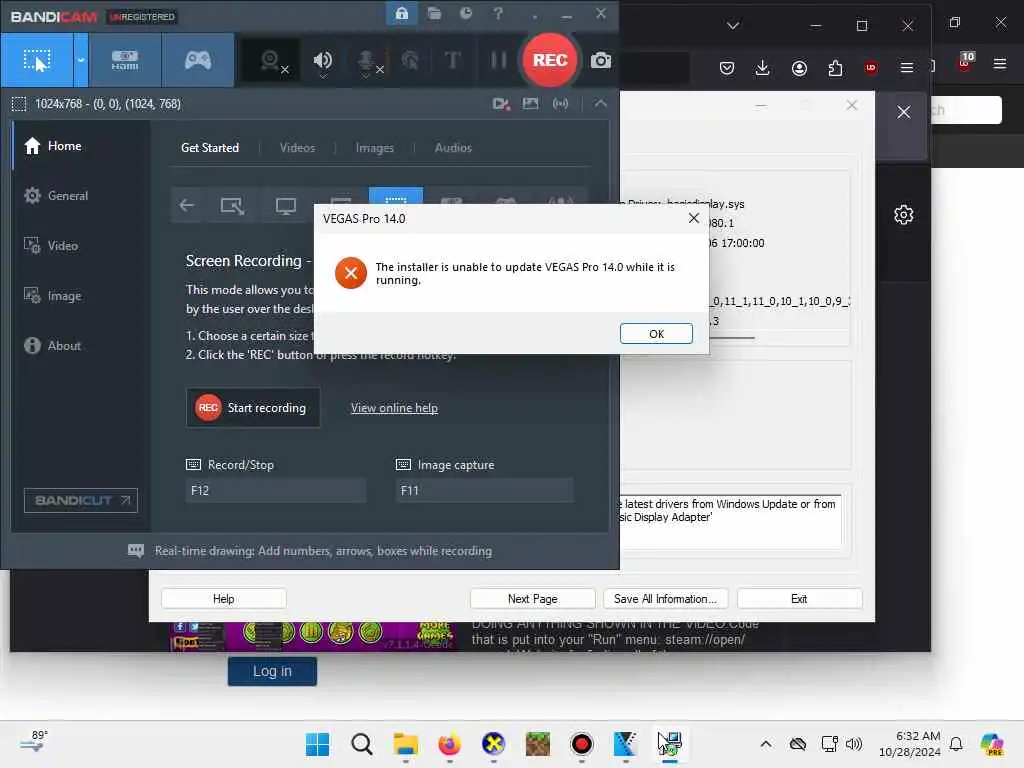This screenshot has height=768, width=1024.
Task: Click the Exit button in diagnostic window
Action: point(799,599)
